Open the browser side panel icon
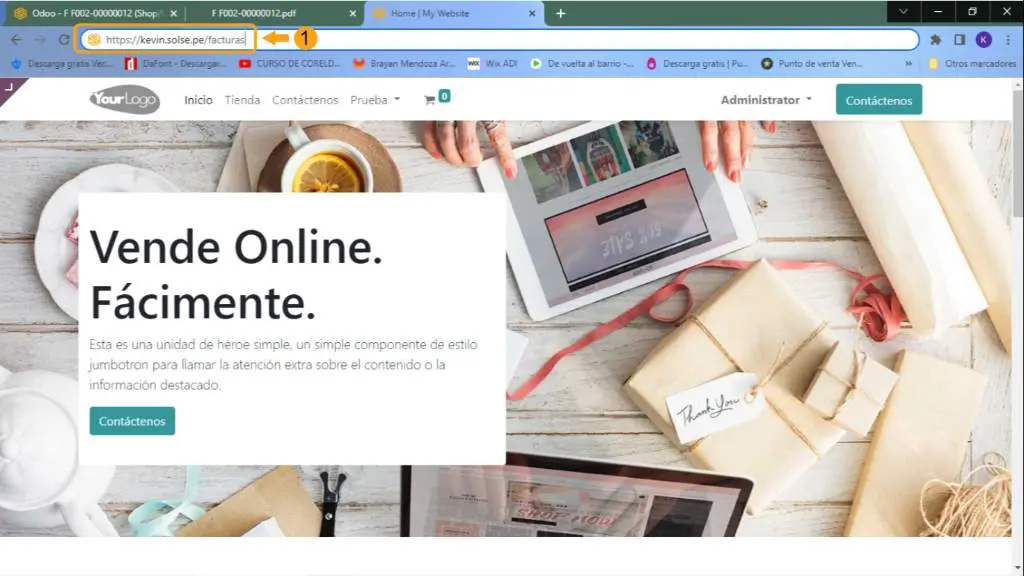 (960, 40)
